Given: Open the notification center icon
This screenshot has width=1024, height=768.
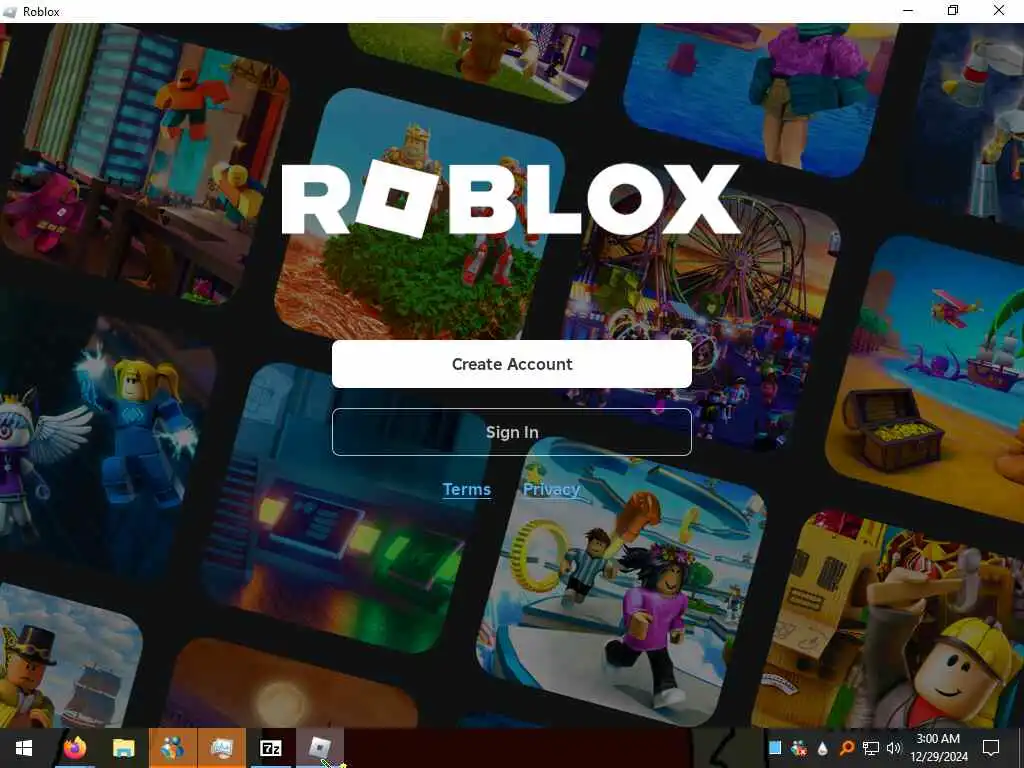Looking at the screenshot, I should click(991, 748).
